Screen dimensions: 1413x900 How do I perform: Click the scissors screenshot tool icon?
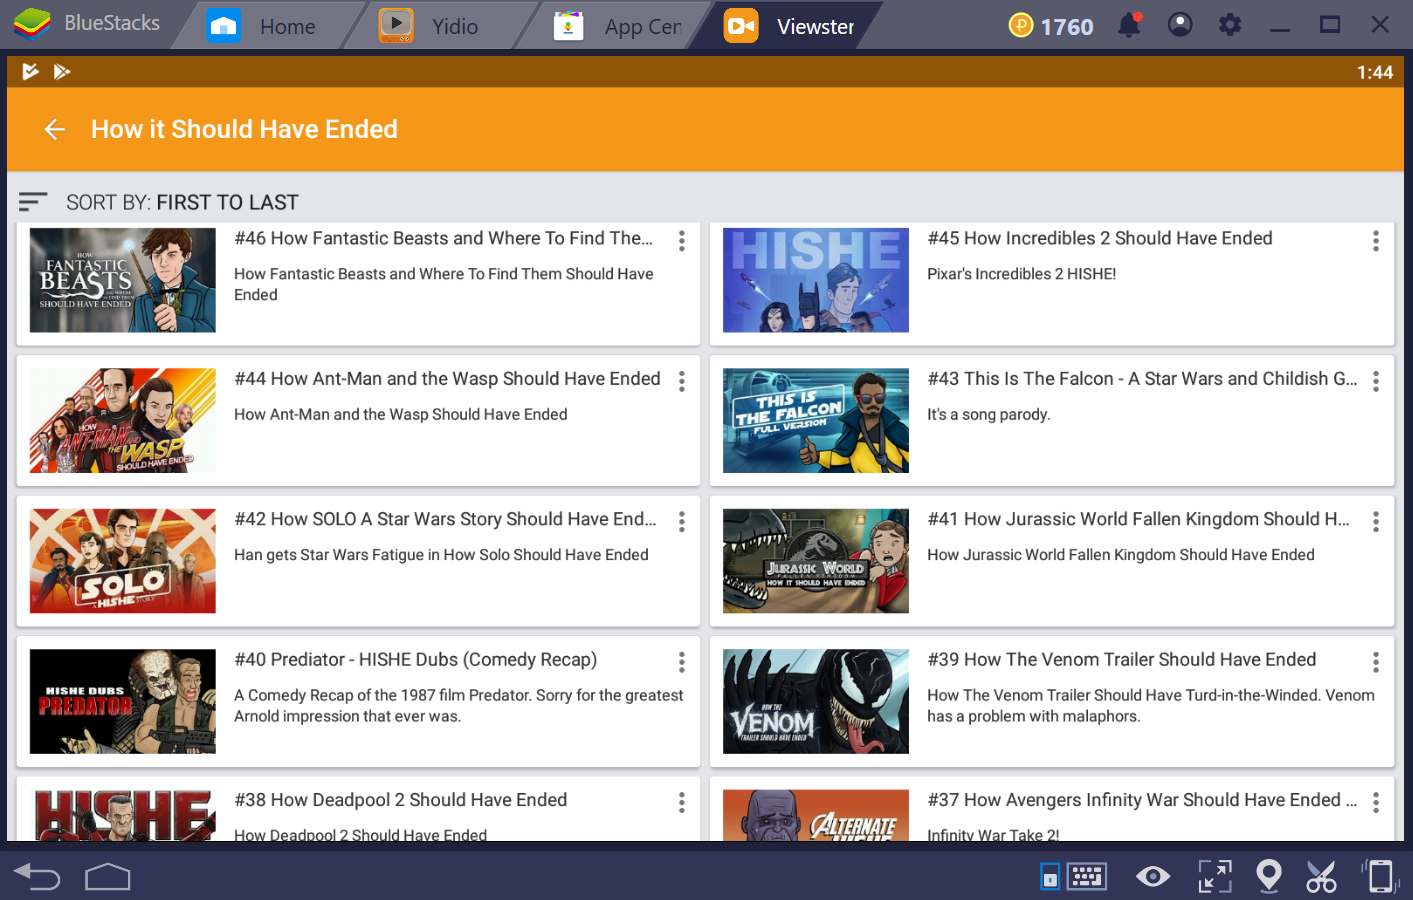click(1321, 877)
